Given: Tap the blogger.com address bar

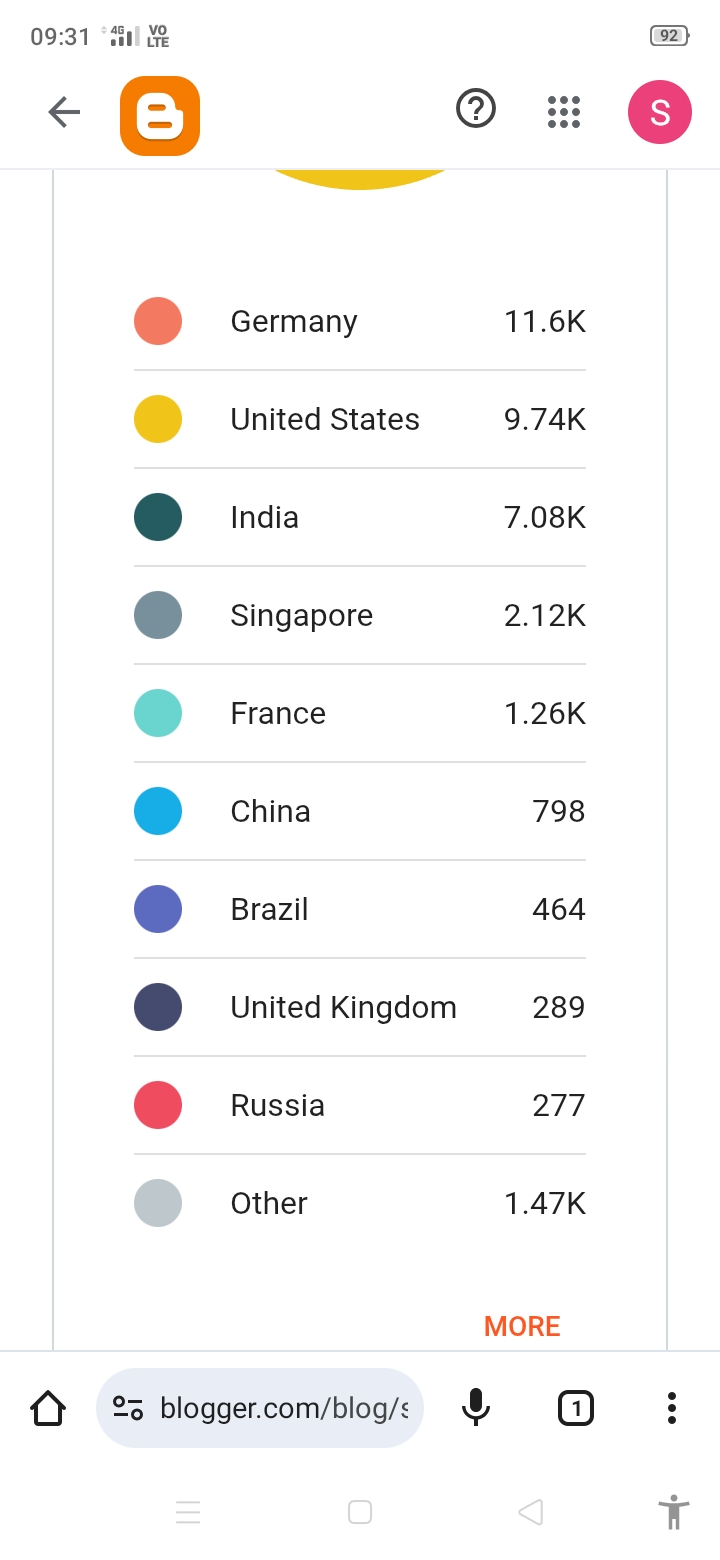Looking at the screenshot, I should click(284, 1408).
